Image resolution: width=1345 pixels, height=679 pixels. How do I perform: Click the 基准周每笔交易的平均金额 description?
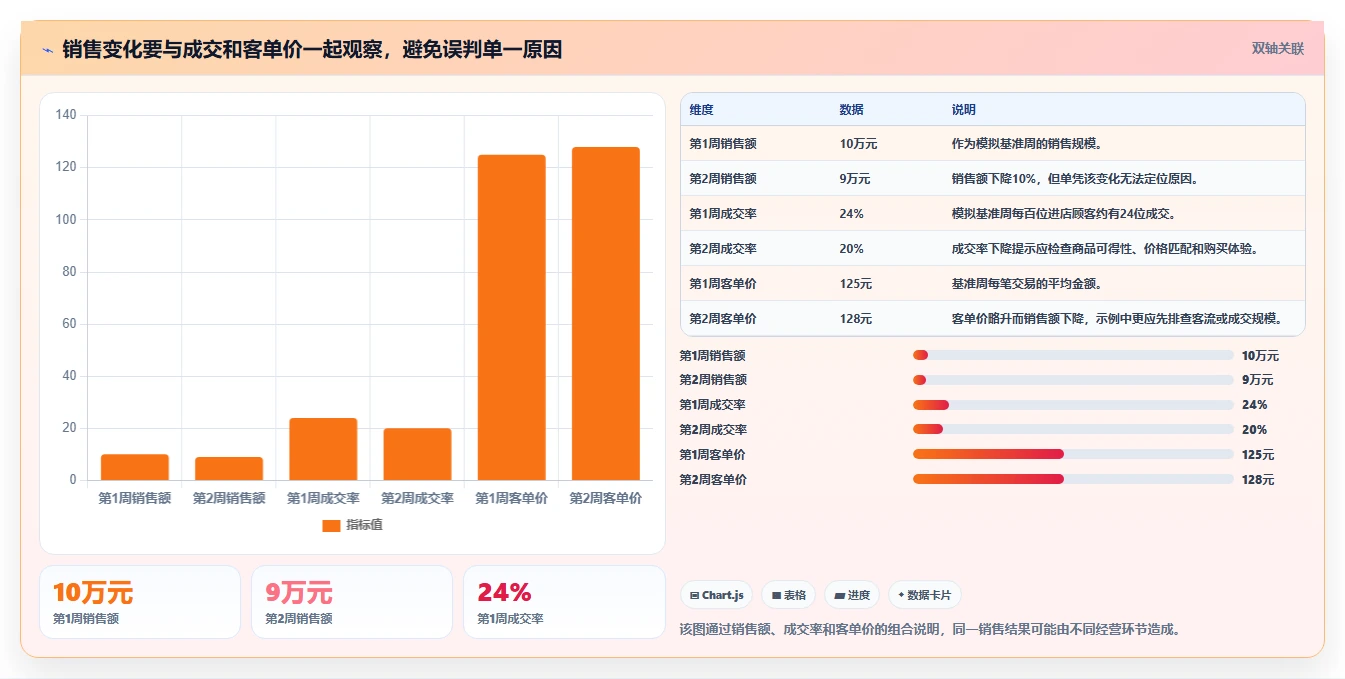point(1026,284)
